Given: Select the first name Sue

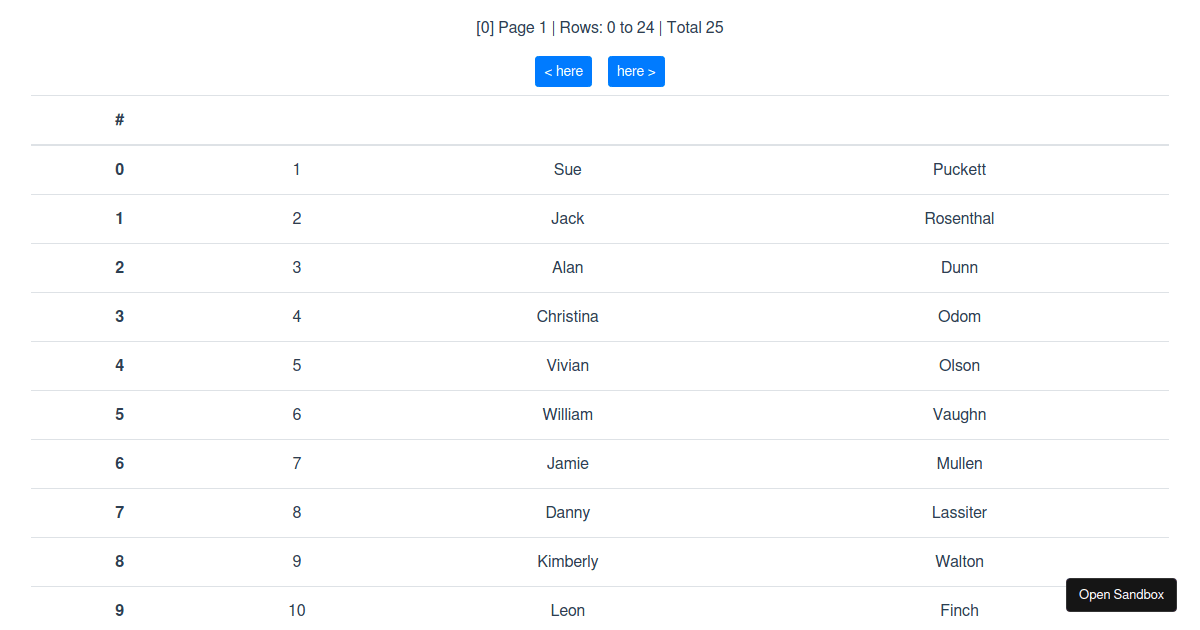Looking at the screenshot, I should pos(567,169).
